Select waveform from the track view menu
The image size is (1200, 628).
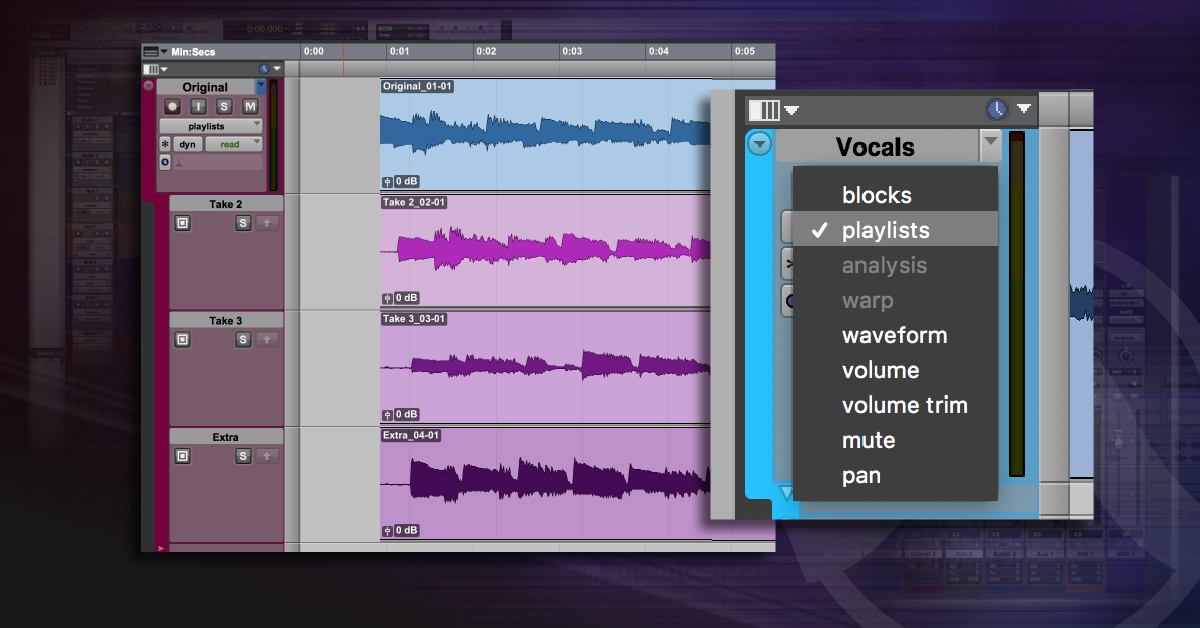[x=894, y=335]
